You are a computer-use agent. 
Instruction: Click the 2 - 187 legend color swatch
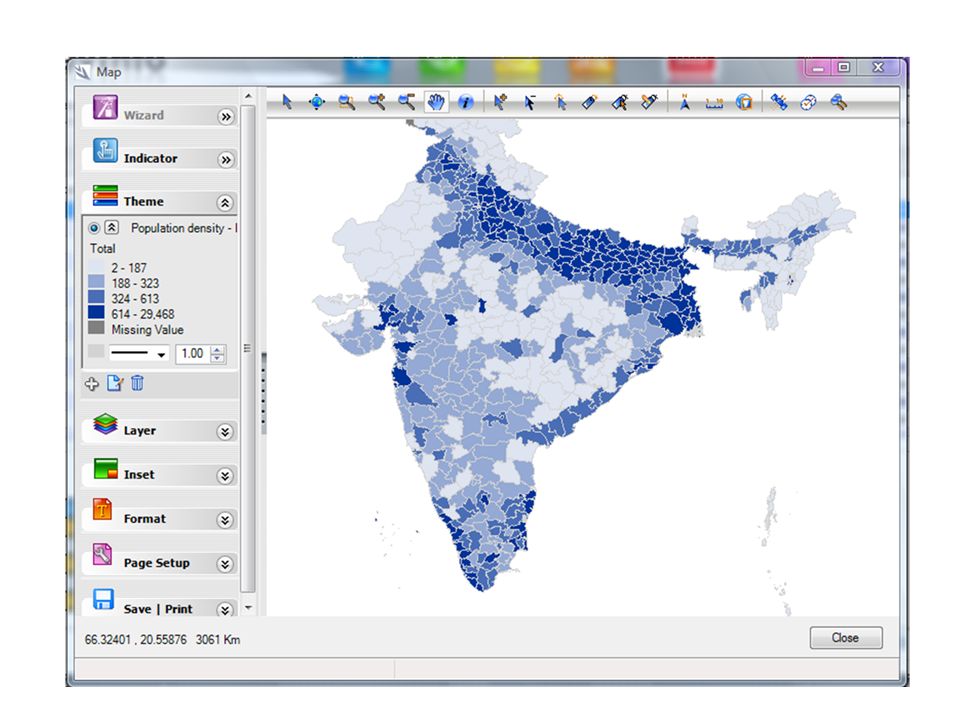point(96,268)
